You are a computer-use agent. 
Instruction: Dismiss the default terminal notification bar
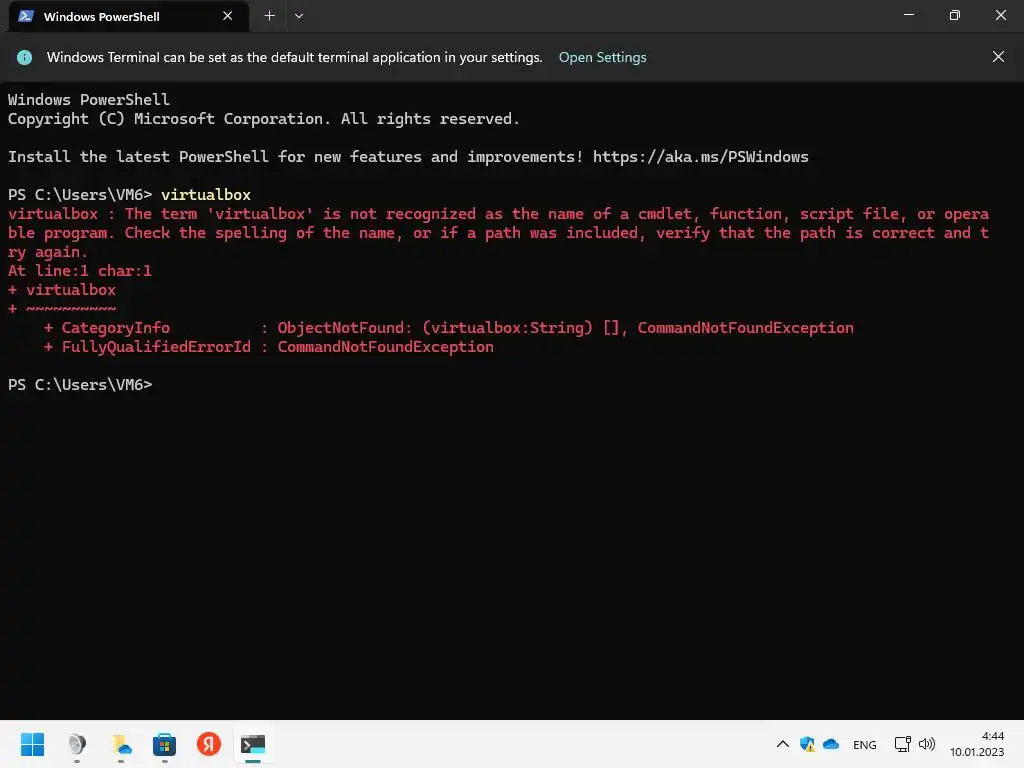click(998, 57)
